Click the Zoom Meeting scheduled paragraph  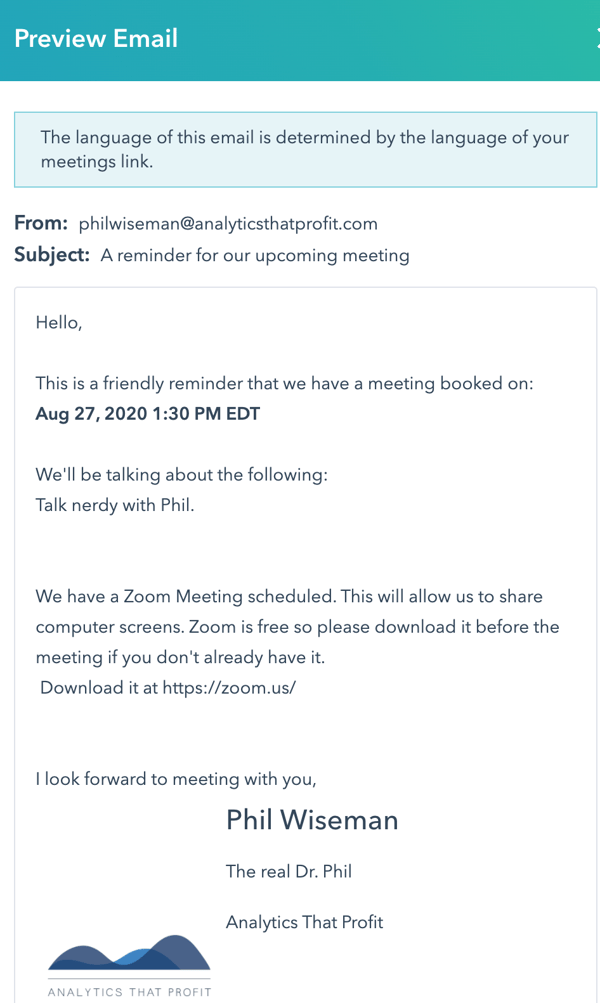(x=297, y=627)
